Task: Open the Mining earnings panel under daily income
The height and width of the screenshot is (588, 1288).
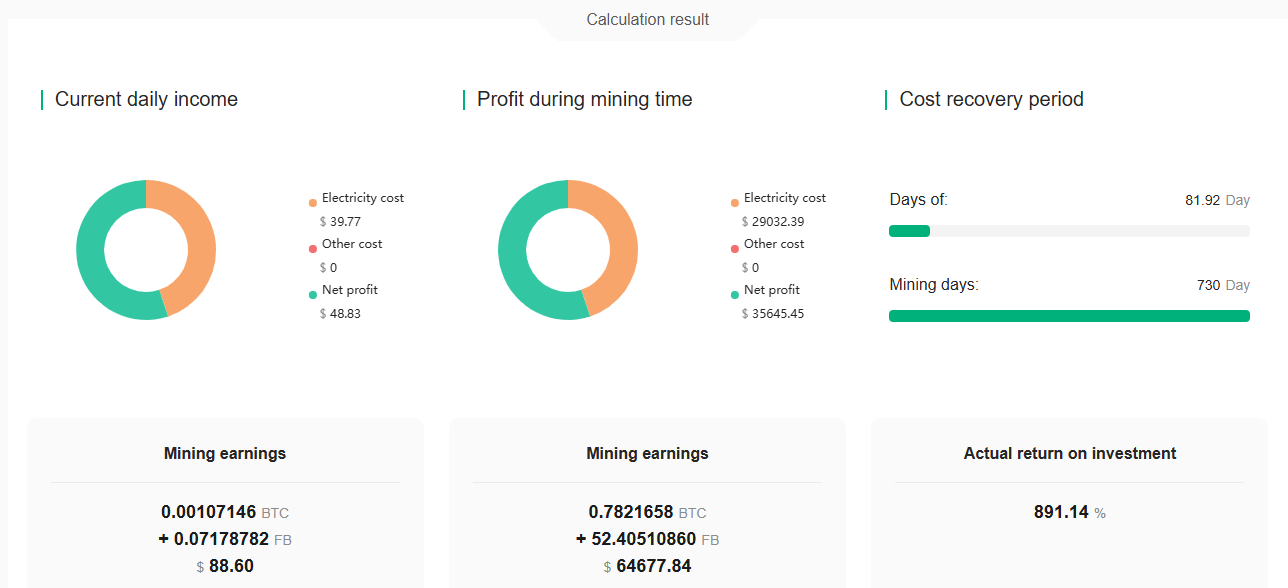Action: [x=225, y=453]
